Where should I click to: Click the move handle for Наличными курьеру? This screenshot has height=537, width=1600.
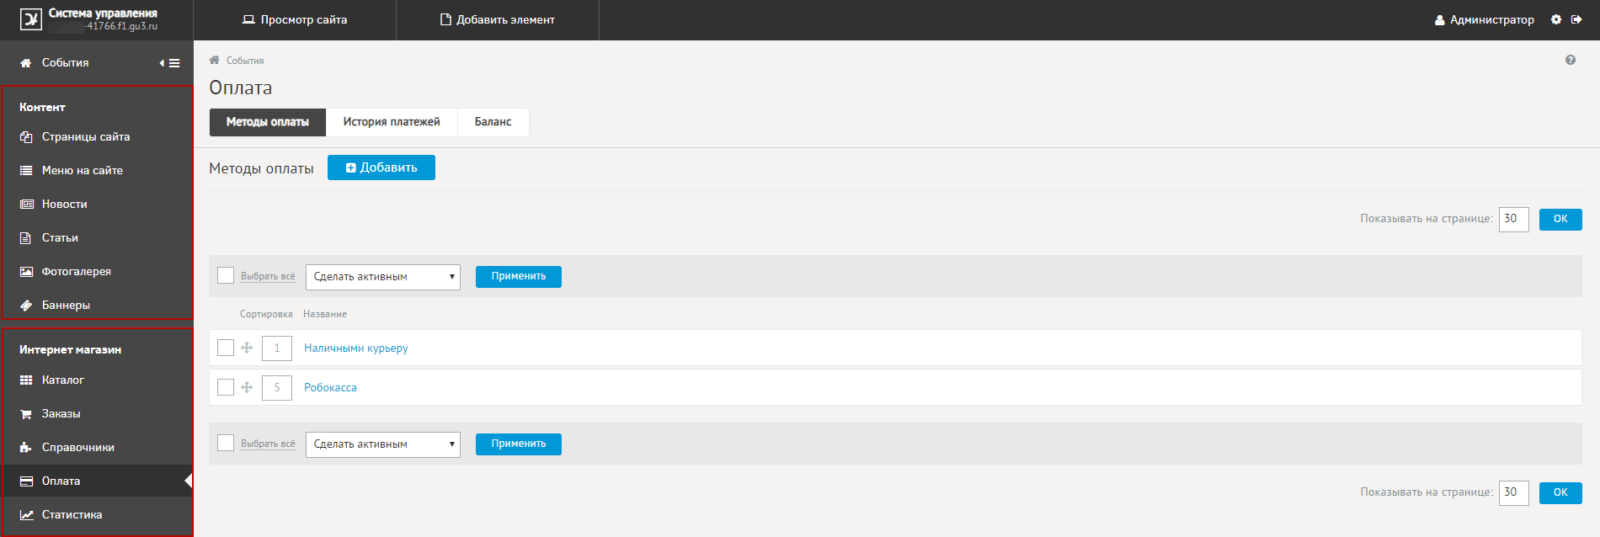pos(247,348)
